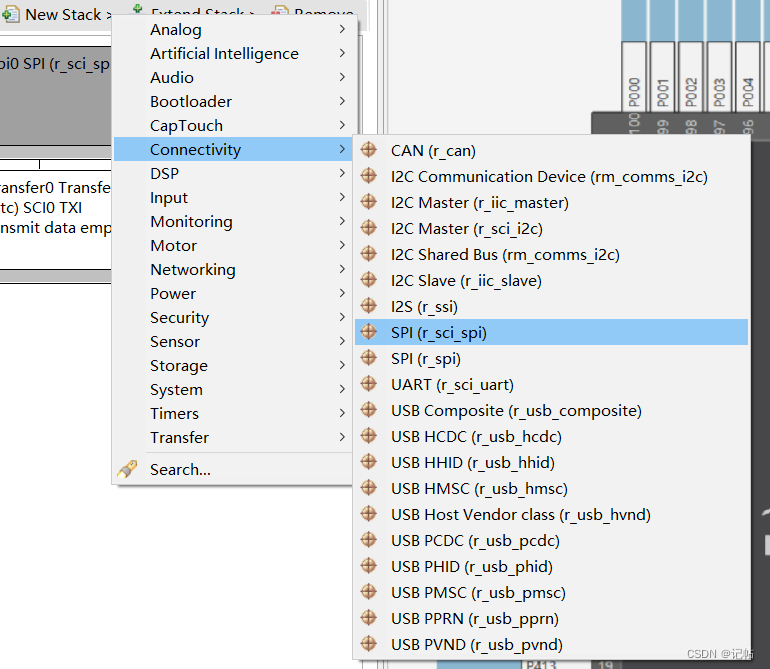Image resolution: width=770 pixels, height=669 pixels.
Task: Click the icon beside SPI (r_spi)
Action: pos(368,358)
